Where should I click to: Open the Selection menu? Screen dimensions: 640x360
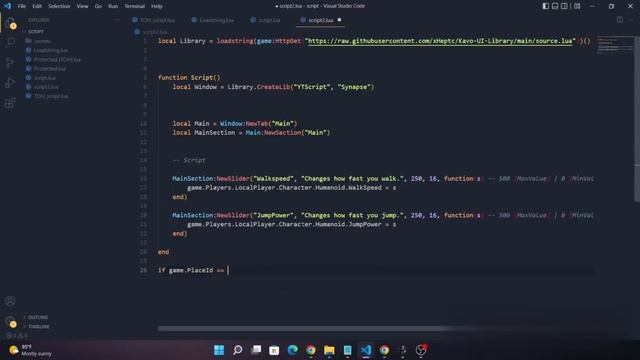[59, 6]
